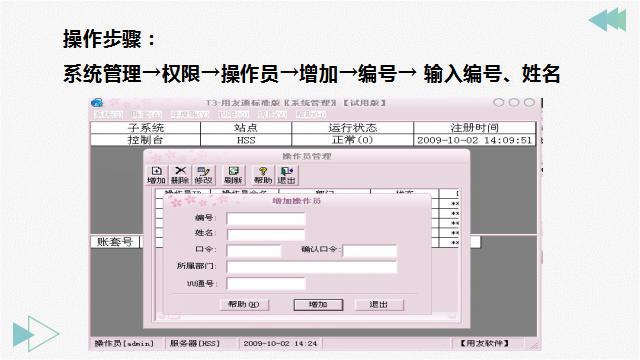
Task: Select the 控制台 subsystem cell
Action: click(x=145, y=140)
